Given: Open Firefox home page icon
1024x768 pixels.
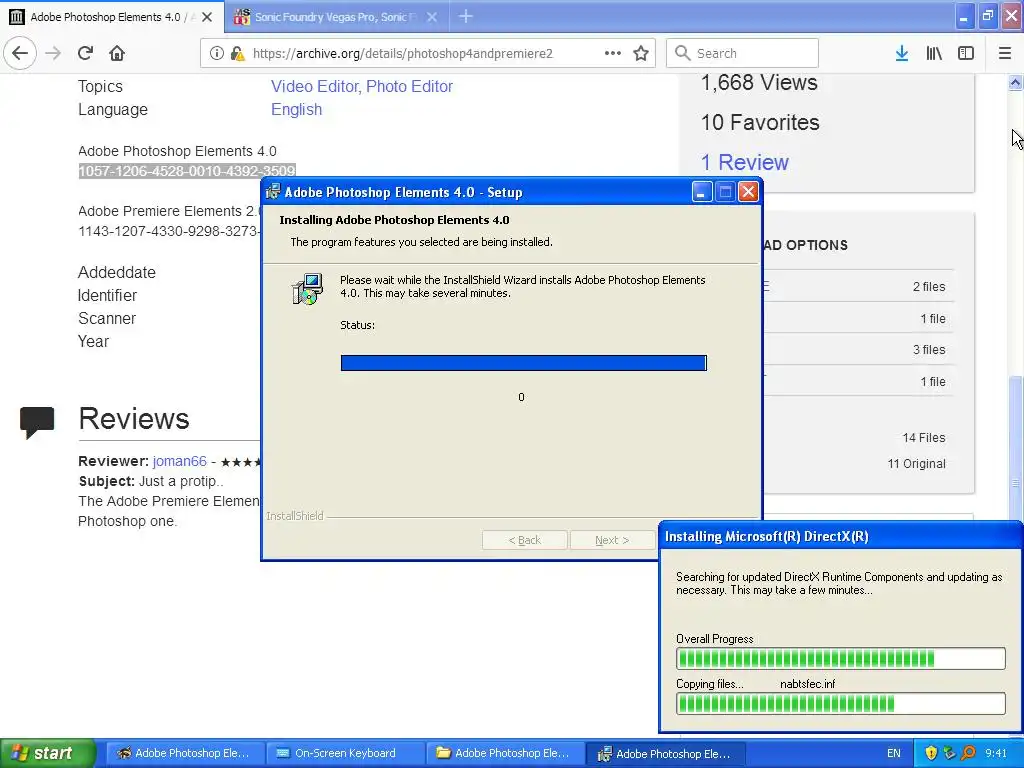Looking at the screenshot, I should (x=117, y=53).
